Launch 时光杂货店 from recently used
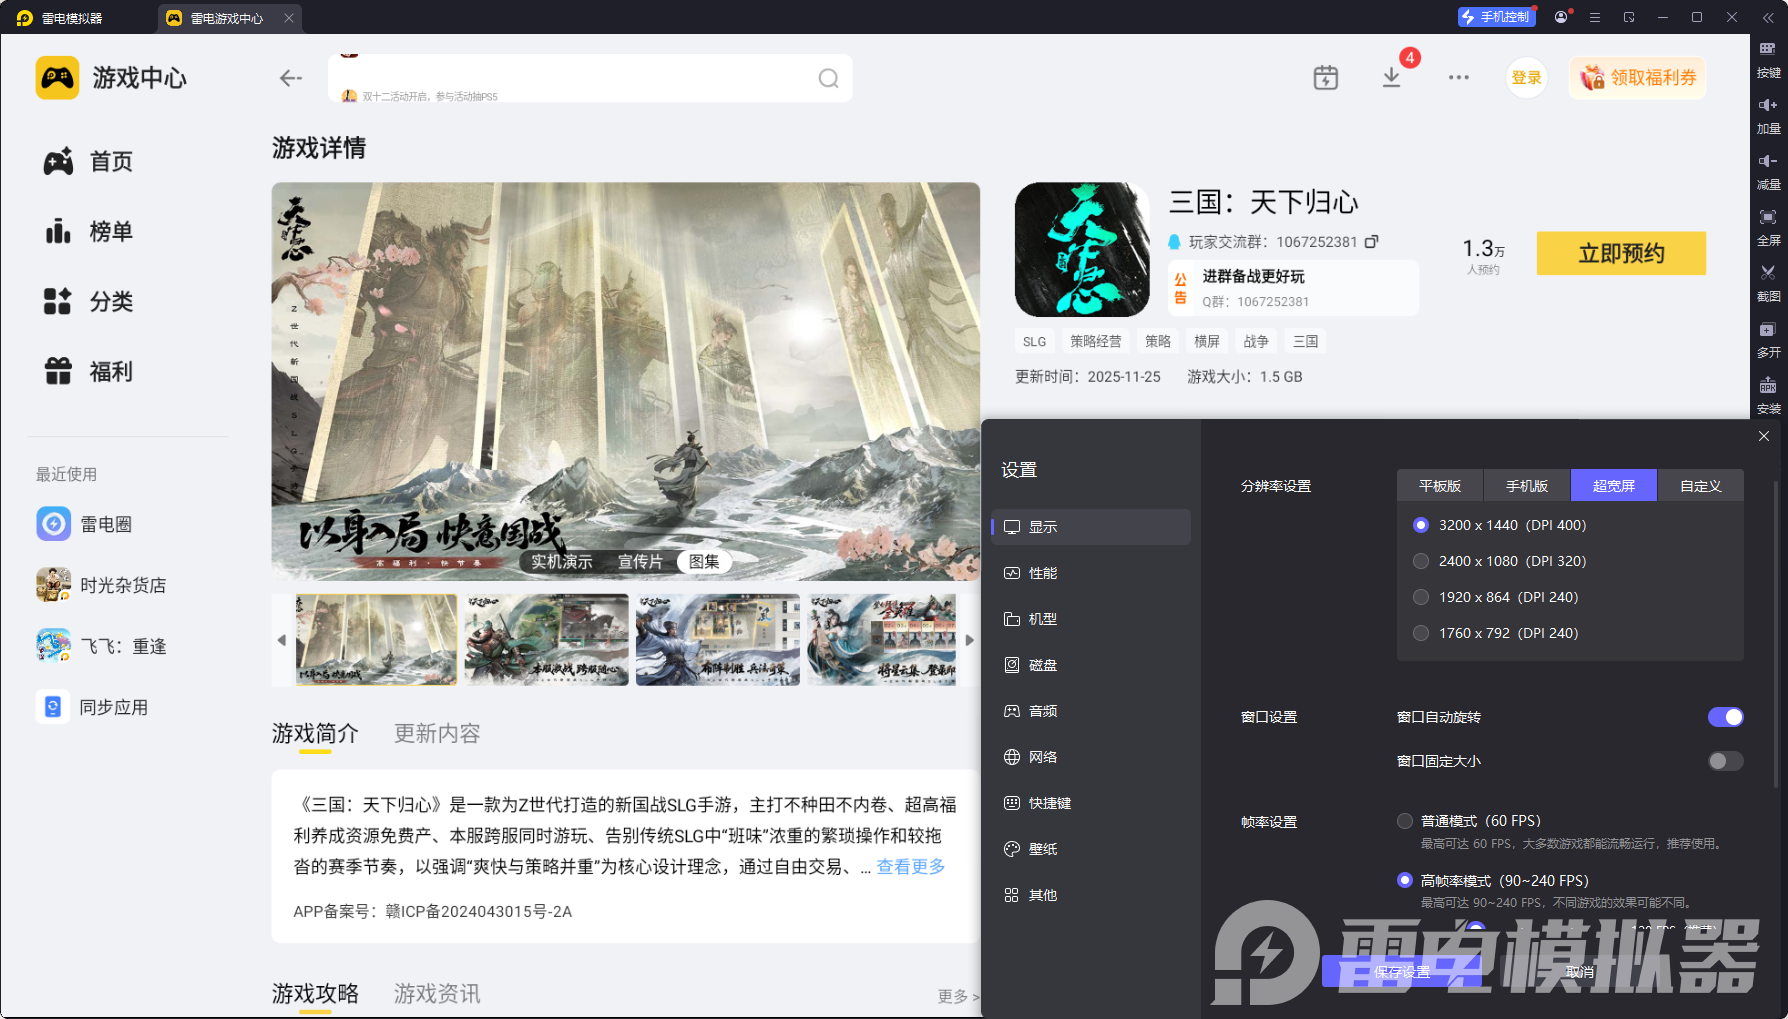Viewport: 1788px width, 1019px height. [102, 585]
